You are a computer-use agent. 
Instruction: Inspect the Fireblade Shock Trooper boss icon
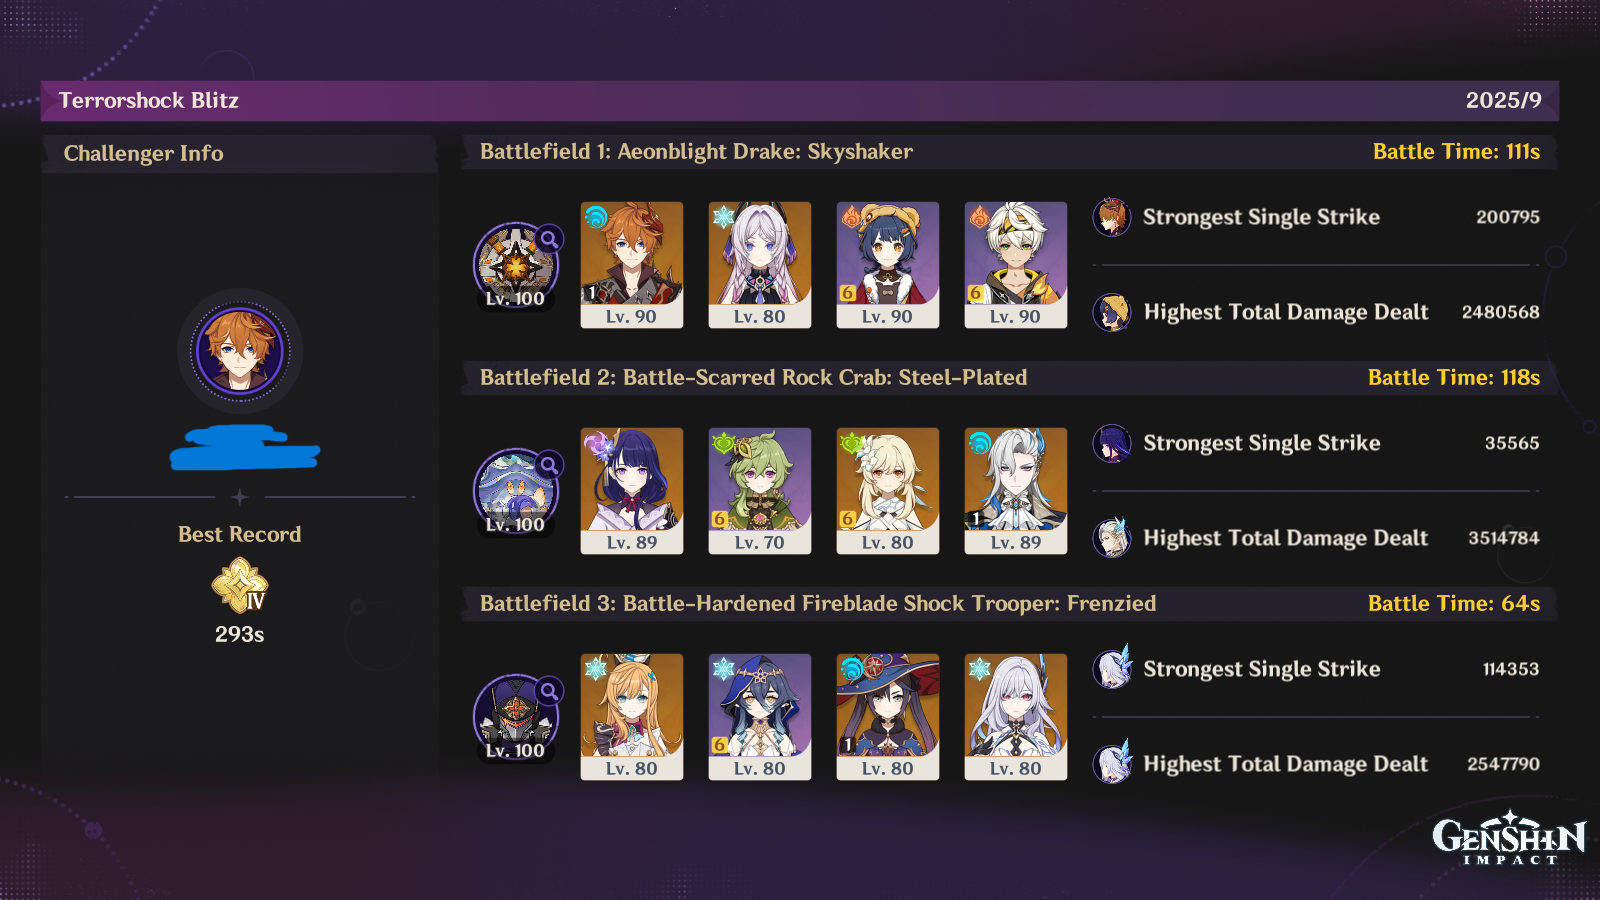coord(516,718)
